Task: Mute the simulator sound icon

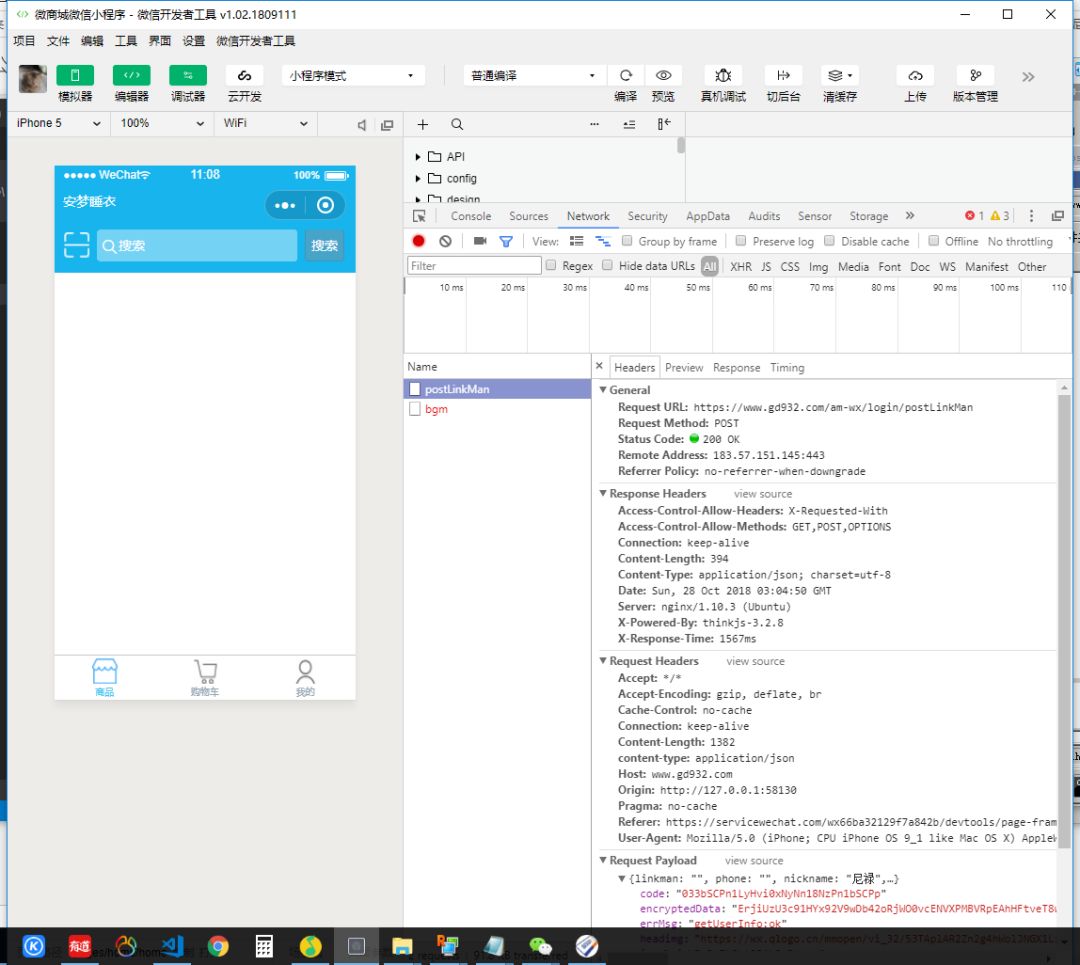Action: click(x=362, y=125)
